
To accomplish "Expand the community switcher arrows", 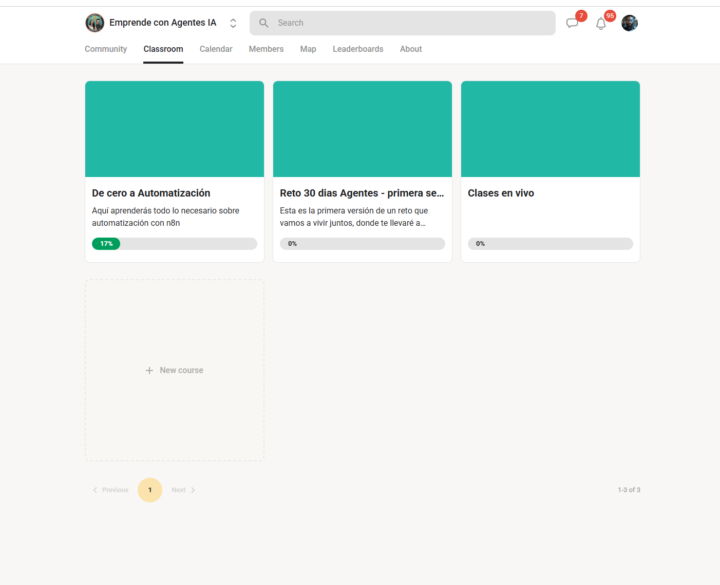I will tap(233, 23).
